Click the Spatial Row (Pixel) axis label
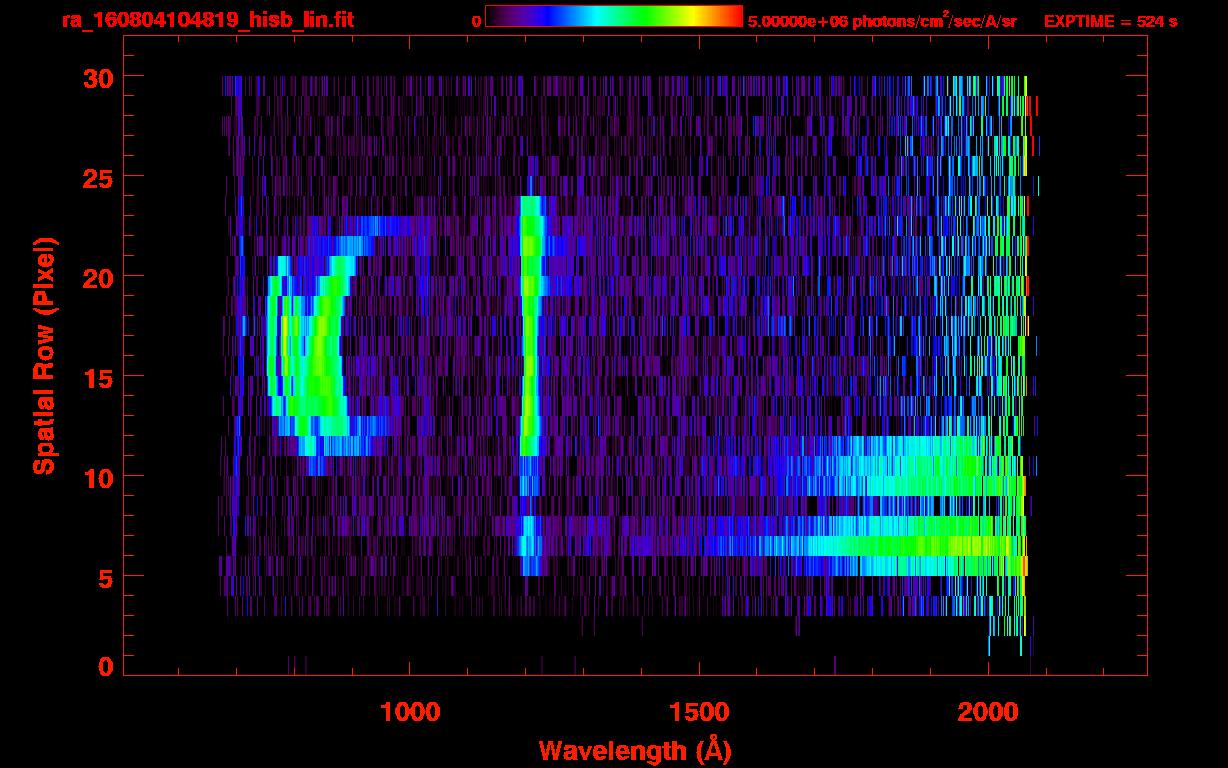Viewport: 1228px width, 768px height. pos(44,356)
